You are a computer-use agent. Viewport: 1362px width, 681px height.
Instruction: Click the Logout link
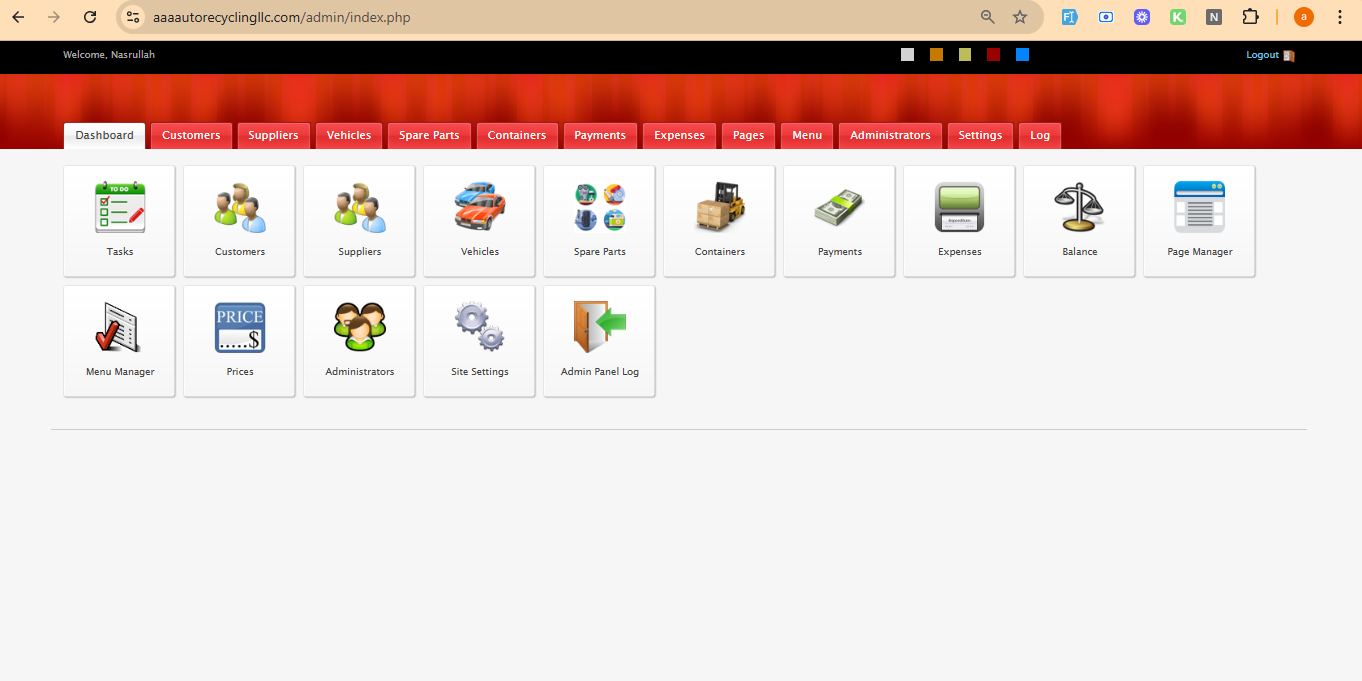pyautogui.click(x=1262, y=55)
